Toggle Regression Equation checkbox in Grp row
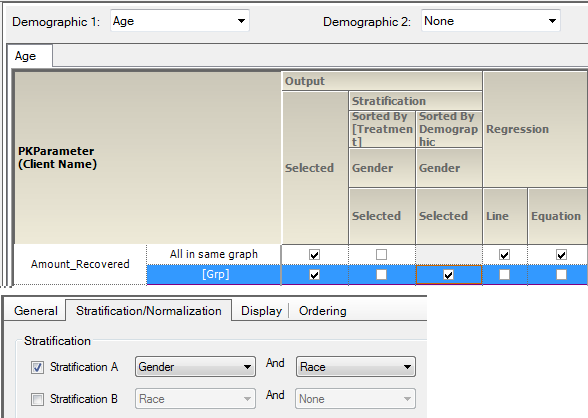Image resolution: width=588 pixels, height=418 pixels. coord(561,275)
